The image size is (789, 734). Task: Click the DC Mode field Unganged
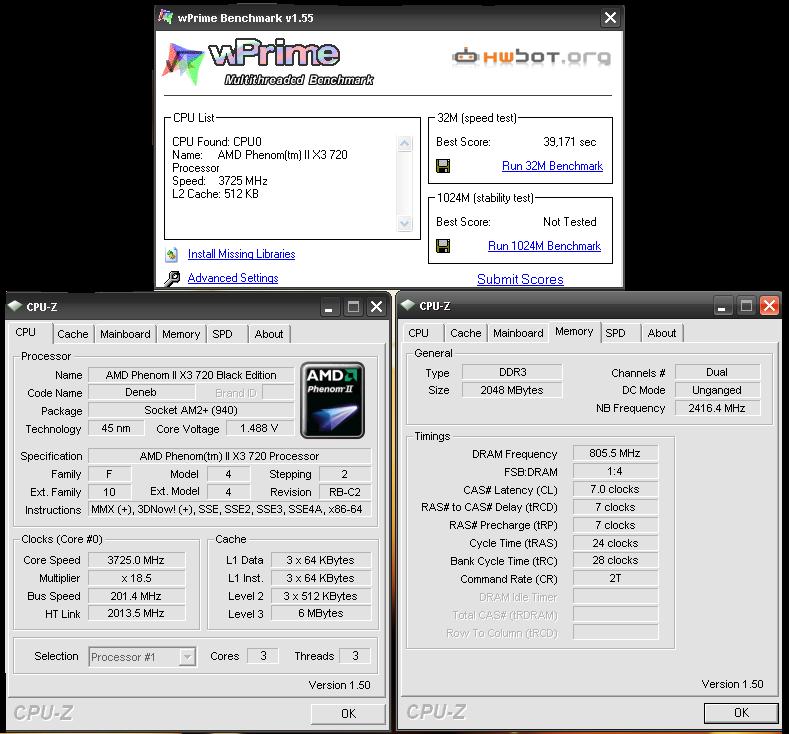point(717,390)
